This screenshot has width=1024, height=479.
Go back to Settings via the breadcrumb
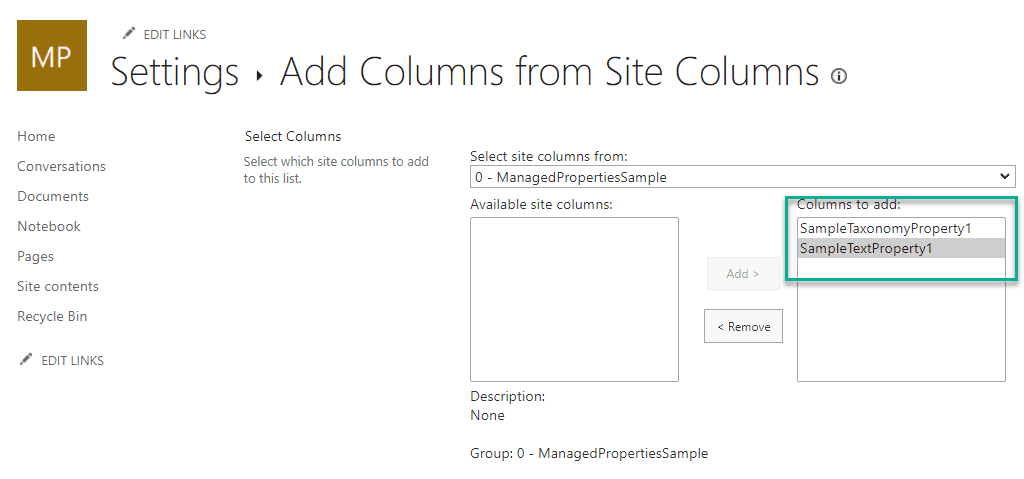pos(175,73)
